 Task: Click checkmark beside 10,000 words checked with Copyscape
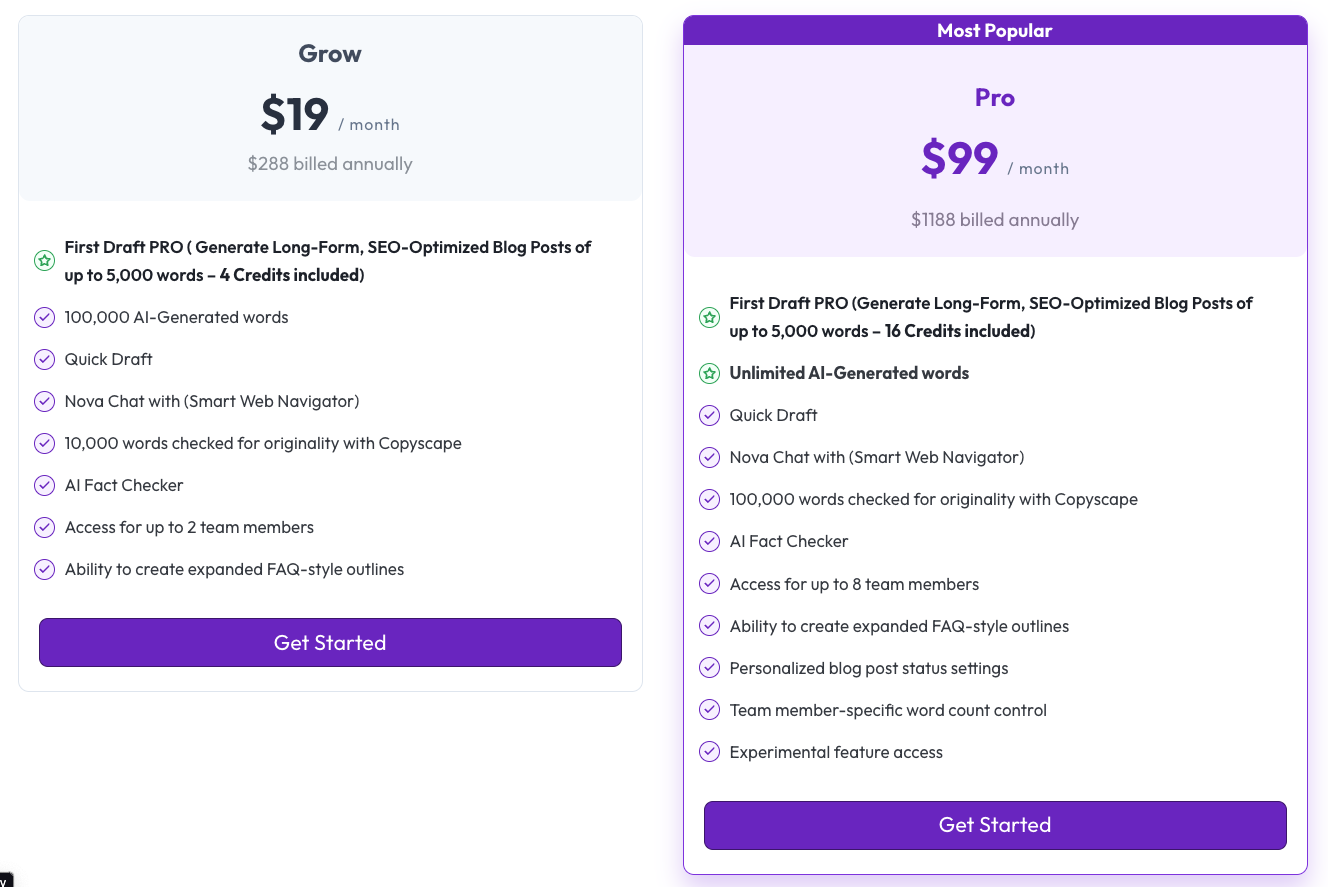[44, 443]
